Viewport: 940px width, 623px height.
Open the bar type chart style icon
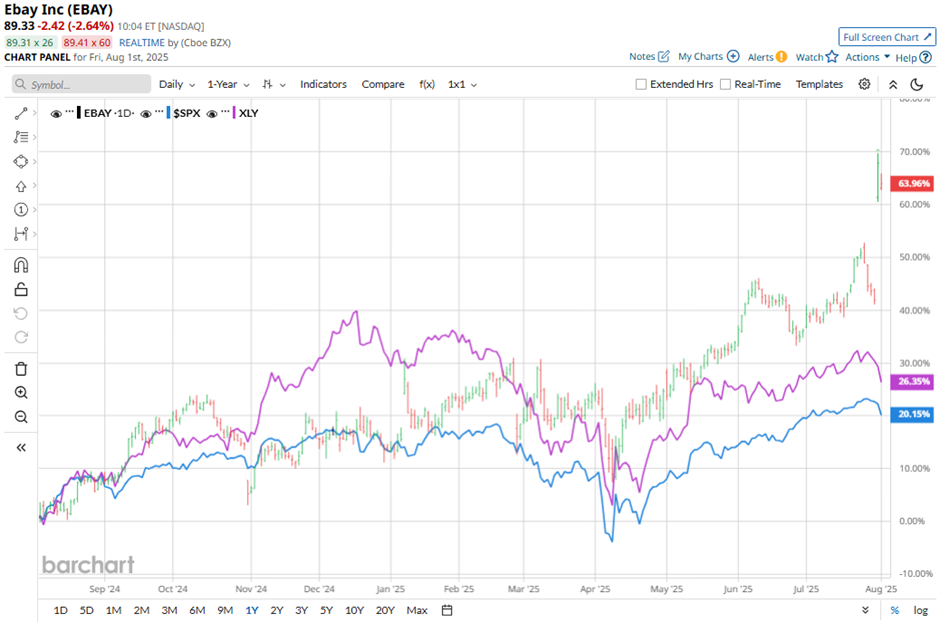(267, 85)
